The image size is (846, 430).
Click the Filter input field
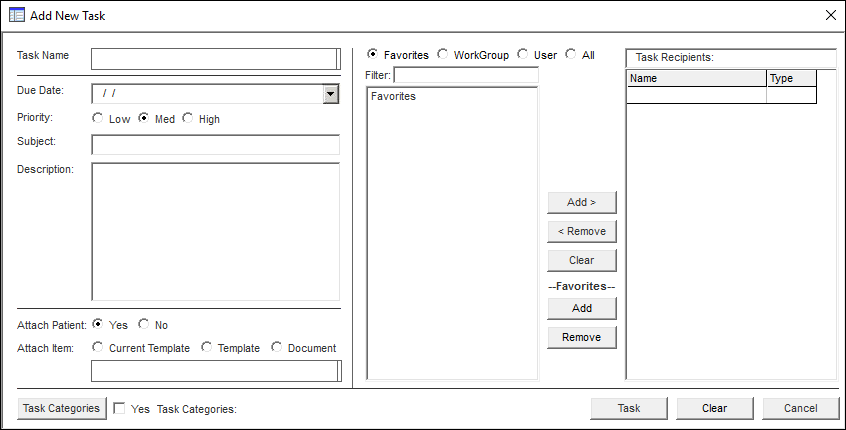(466, 74)
